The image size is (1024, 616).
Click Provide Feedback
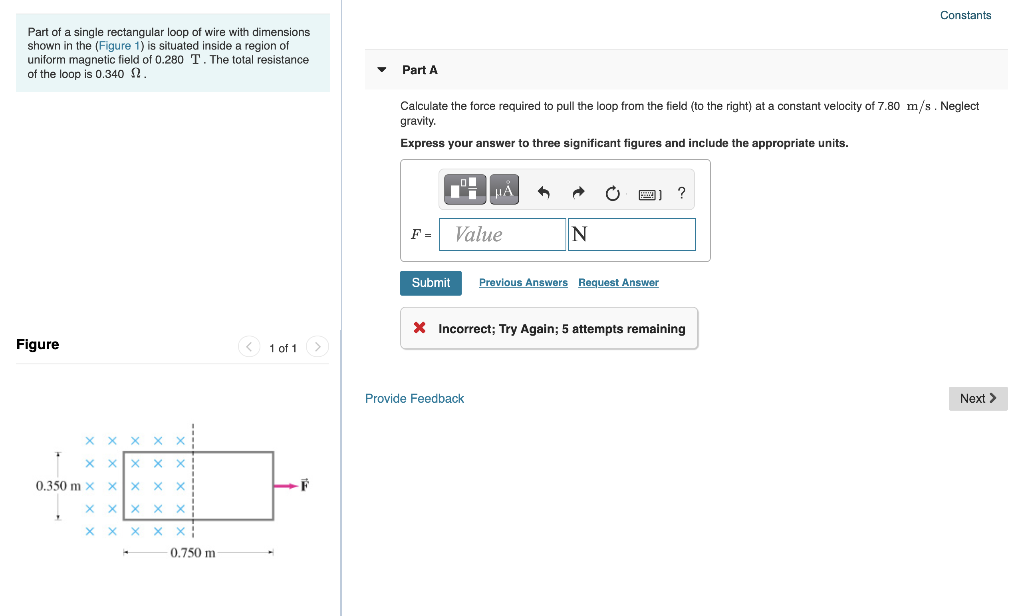[x=414, y=398]
